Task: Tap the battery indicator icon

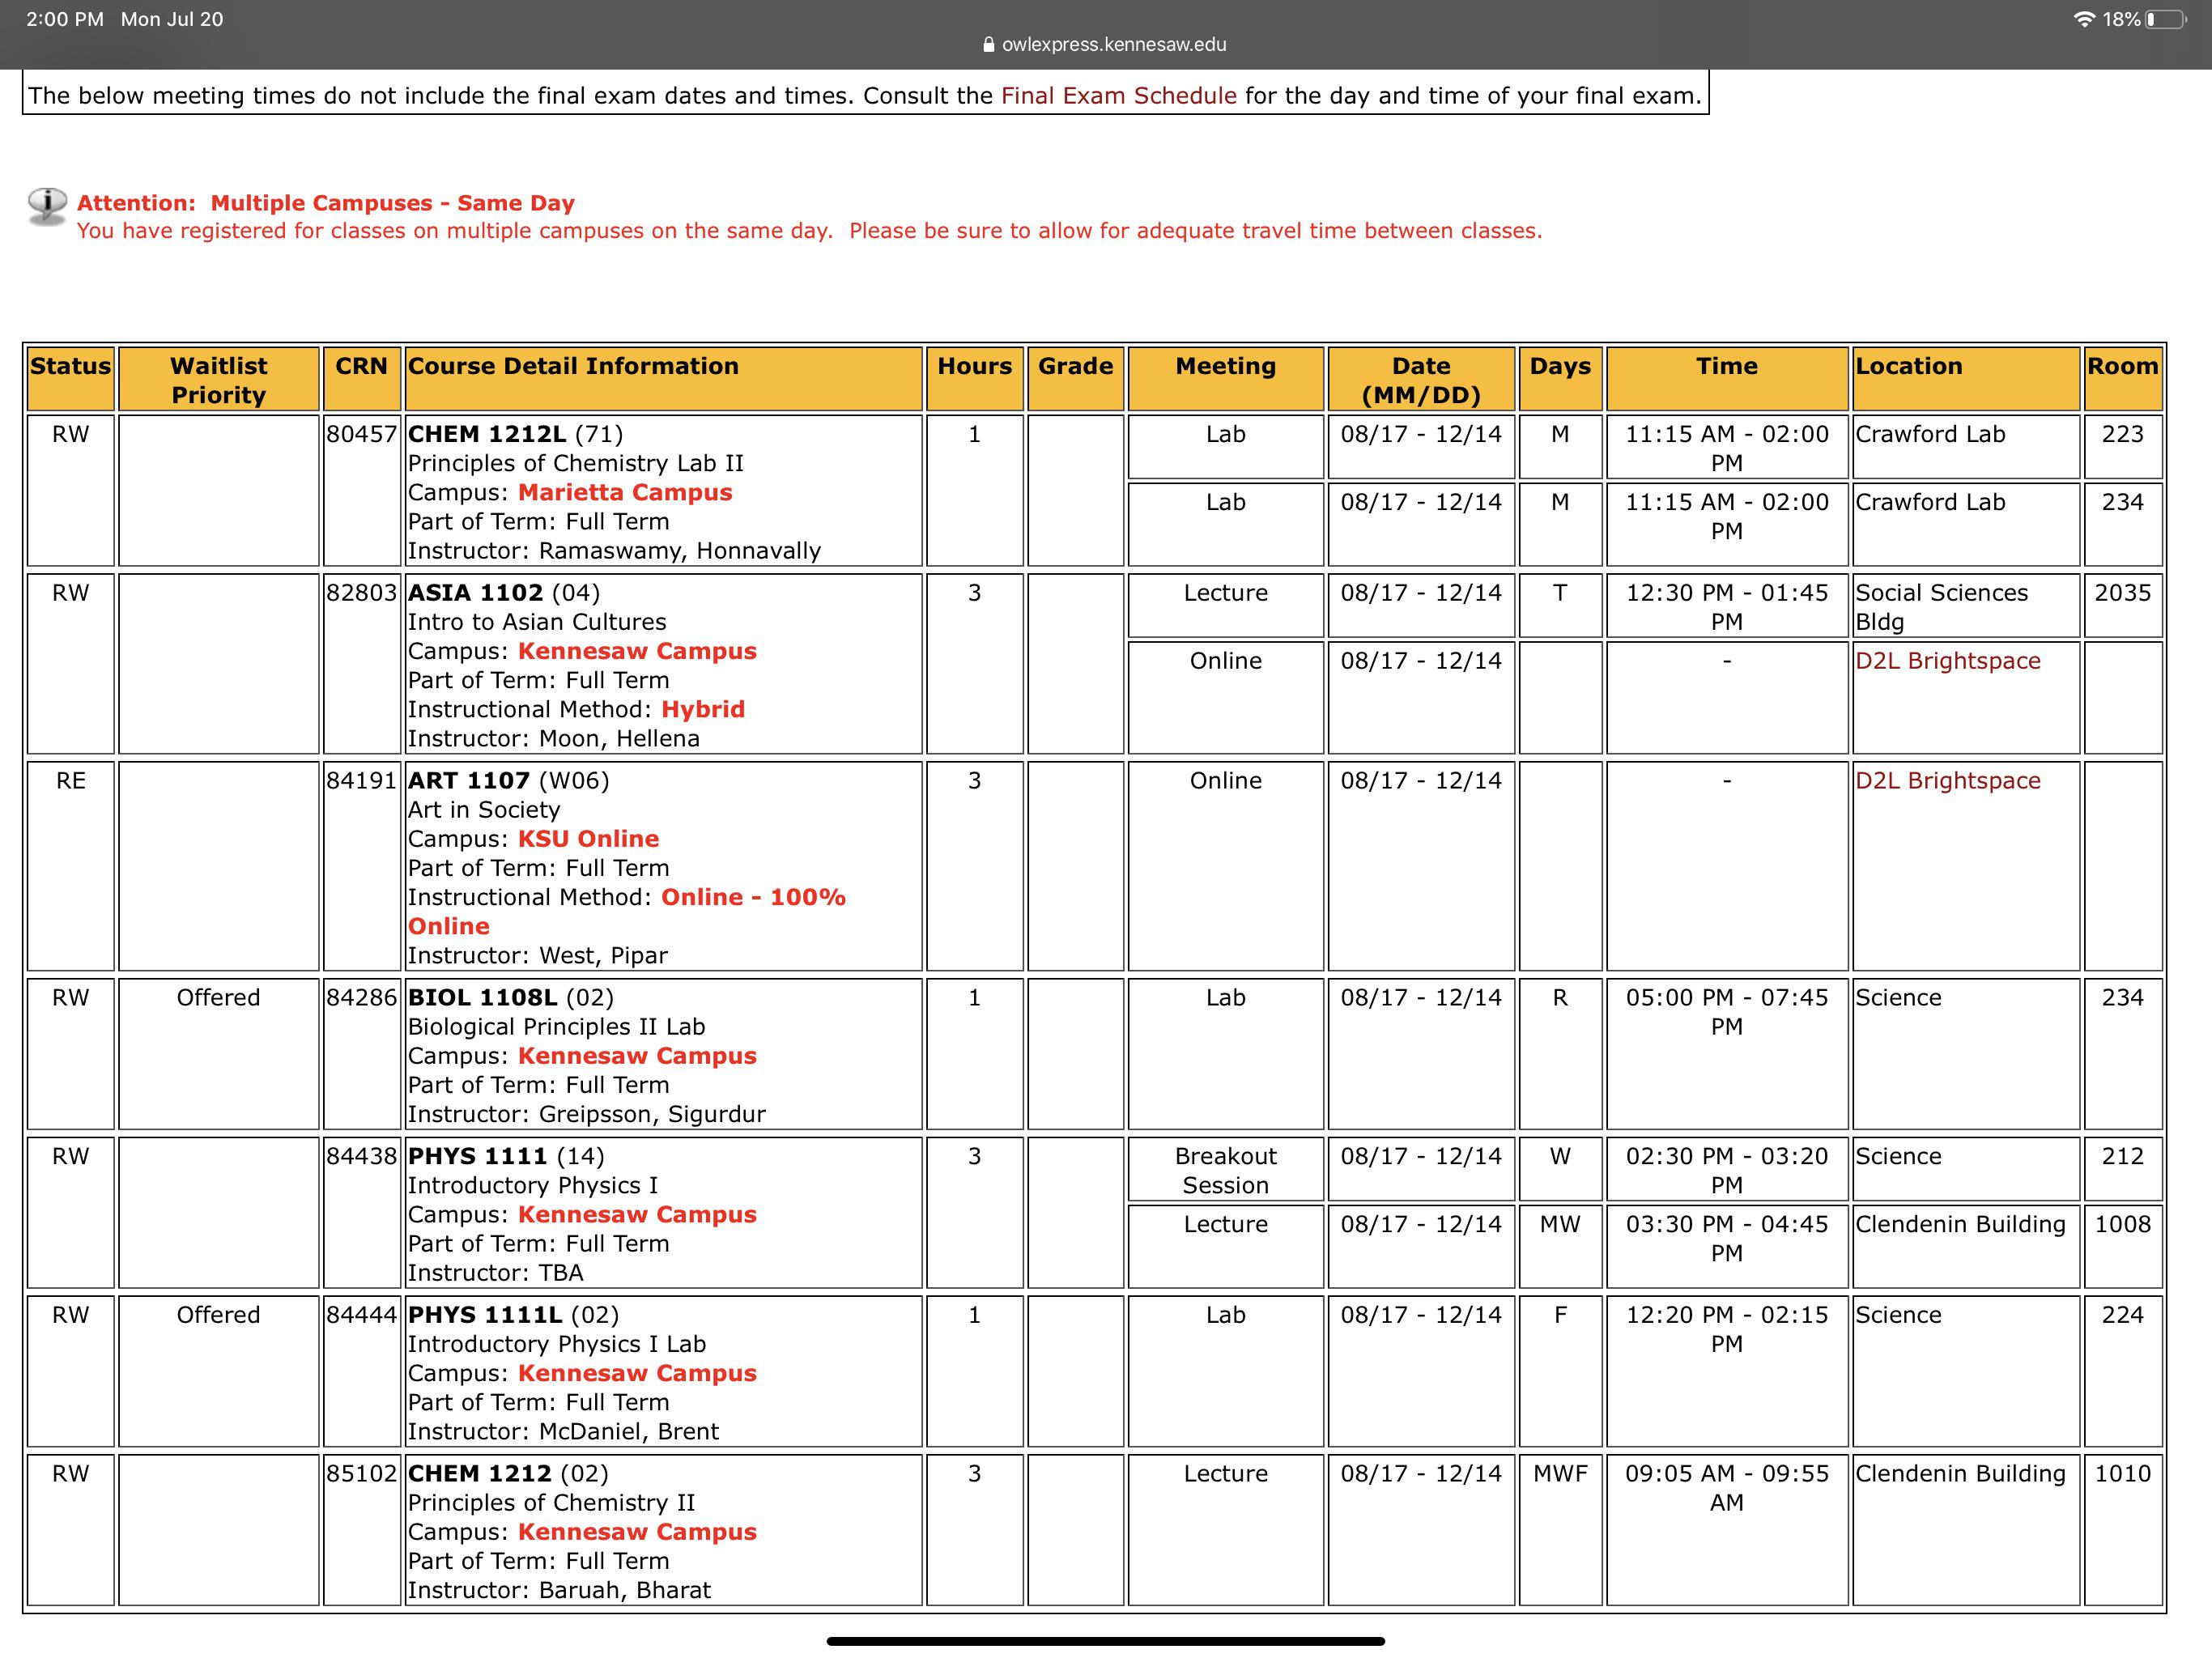Action: point(2165,19)
